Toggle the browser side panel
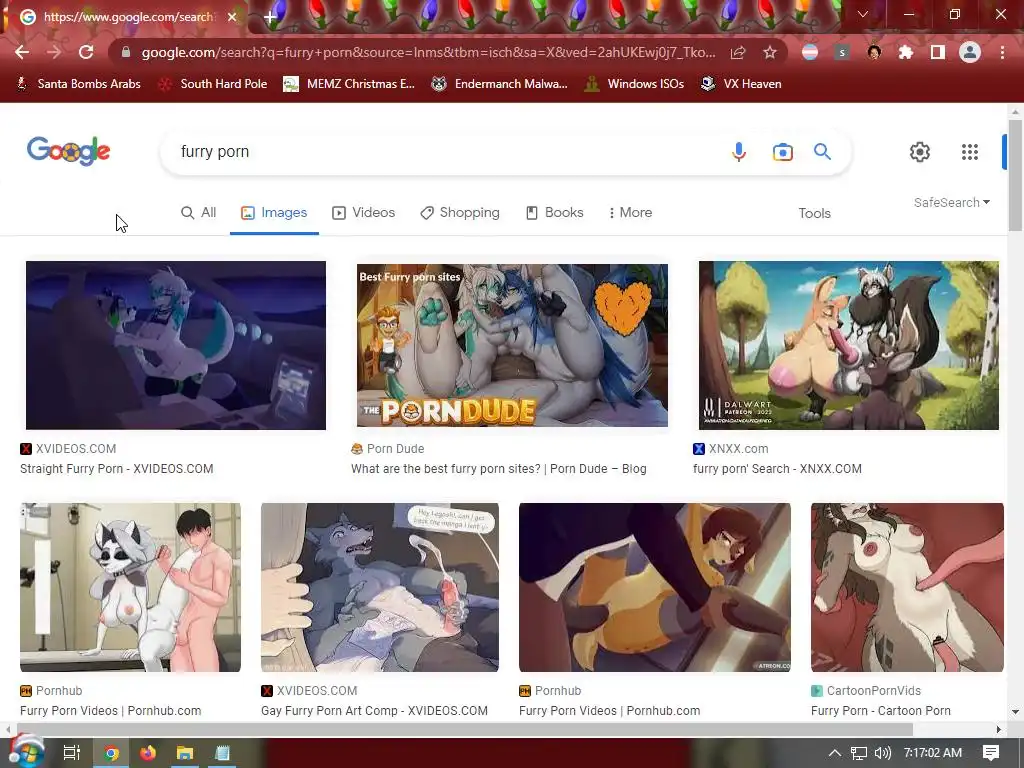 938,52
